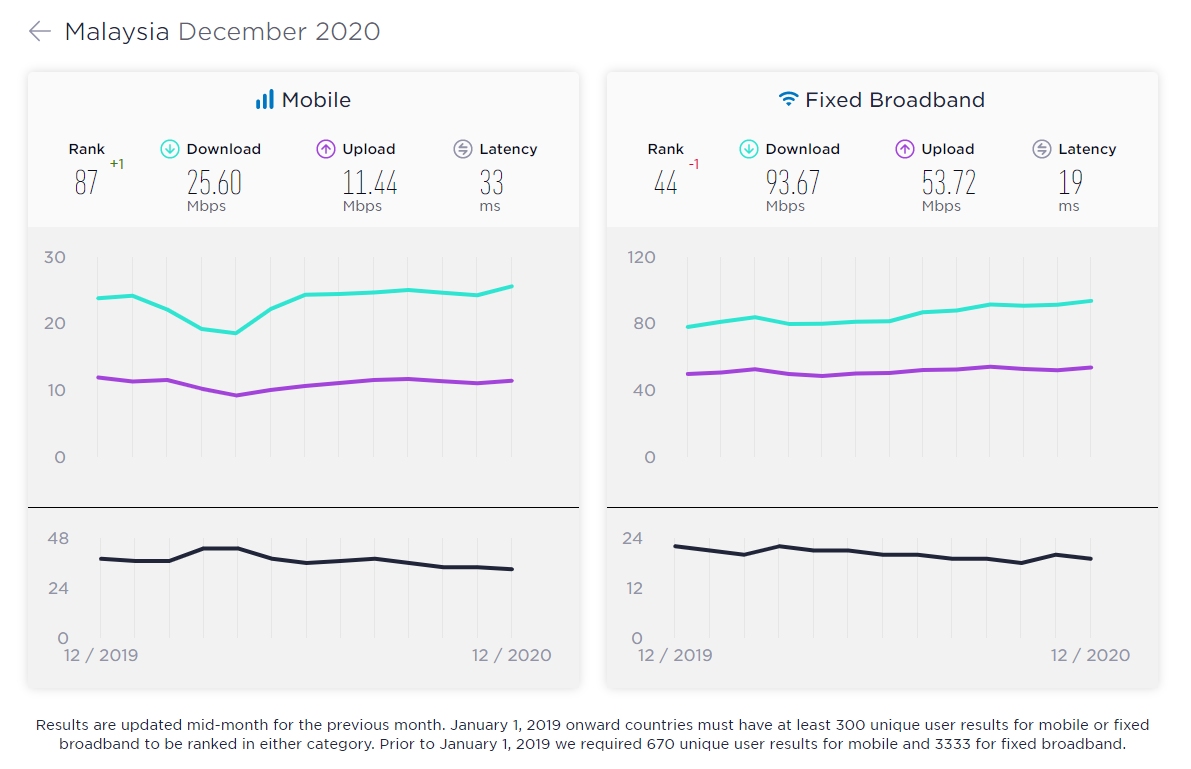Click Fixed Broadband chart 12 / 2019 marker
1191x769 pixels.
click(675, 656)
